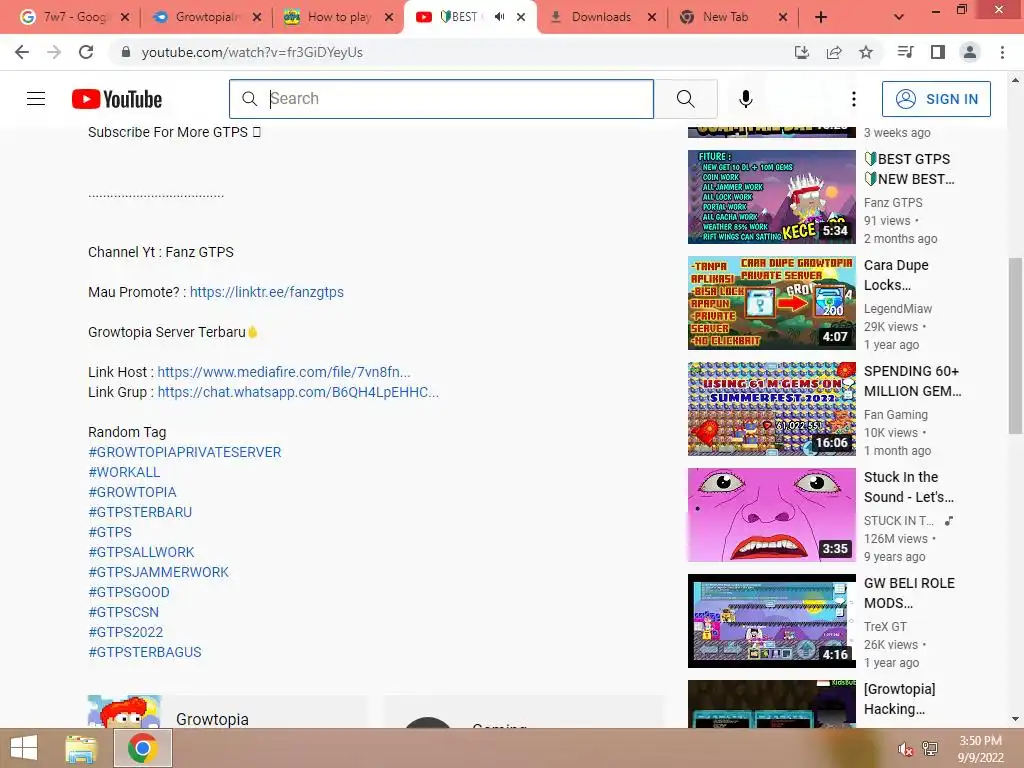Click hashtag #GTPSCSN
This screenshot has width=1024, height=768.
[x=123, y=612]
